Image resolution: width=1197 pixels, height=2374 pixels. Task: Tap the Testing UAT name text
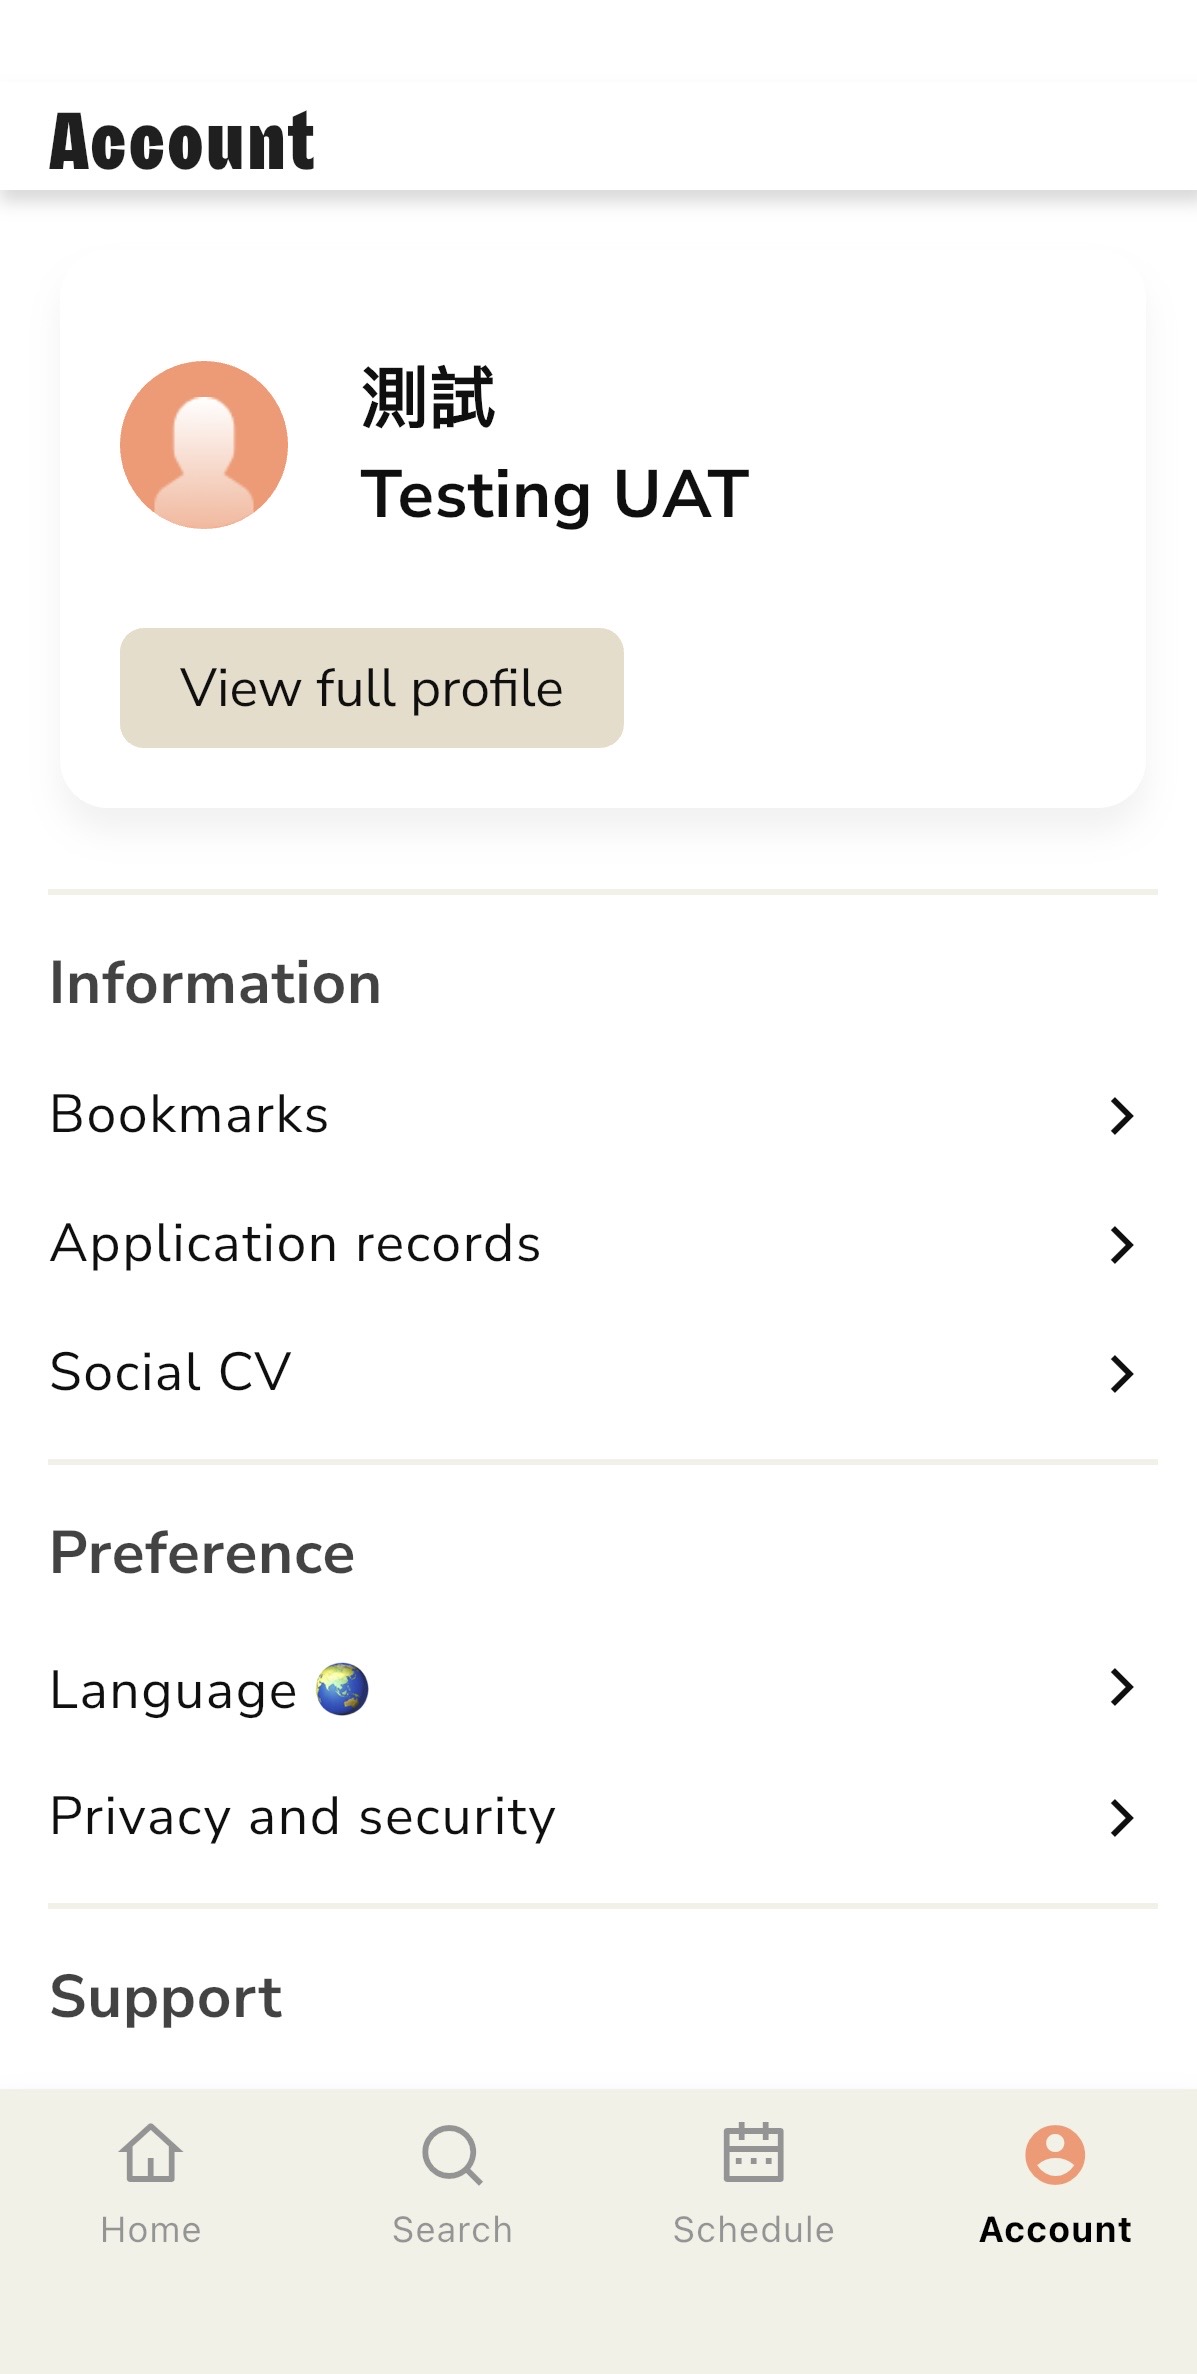(555, 494)
